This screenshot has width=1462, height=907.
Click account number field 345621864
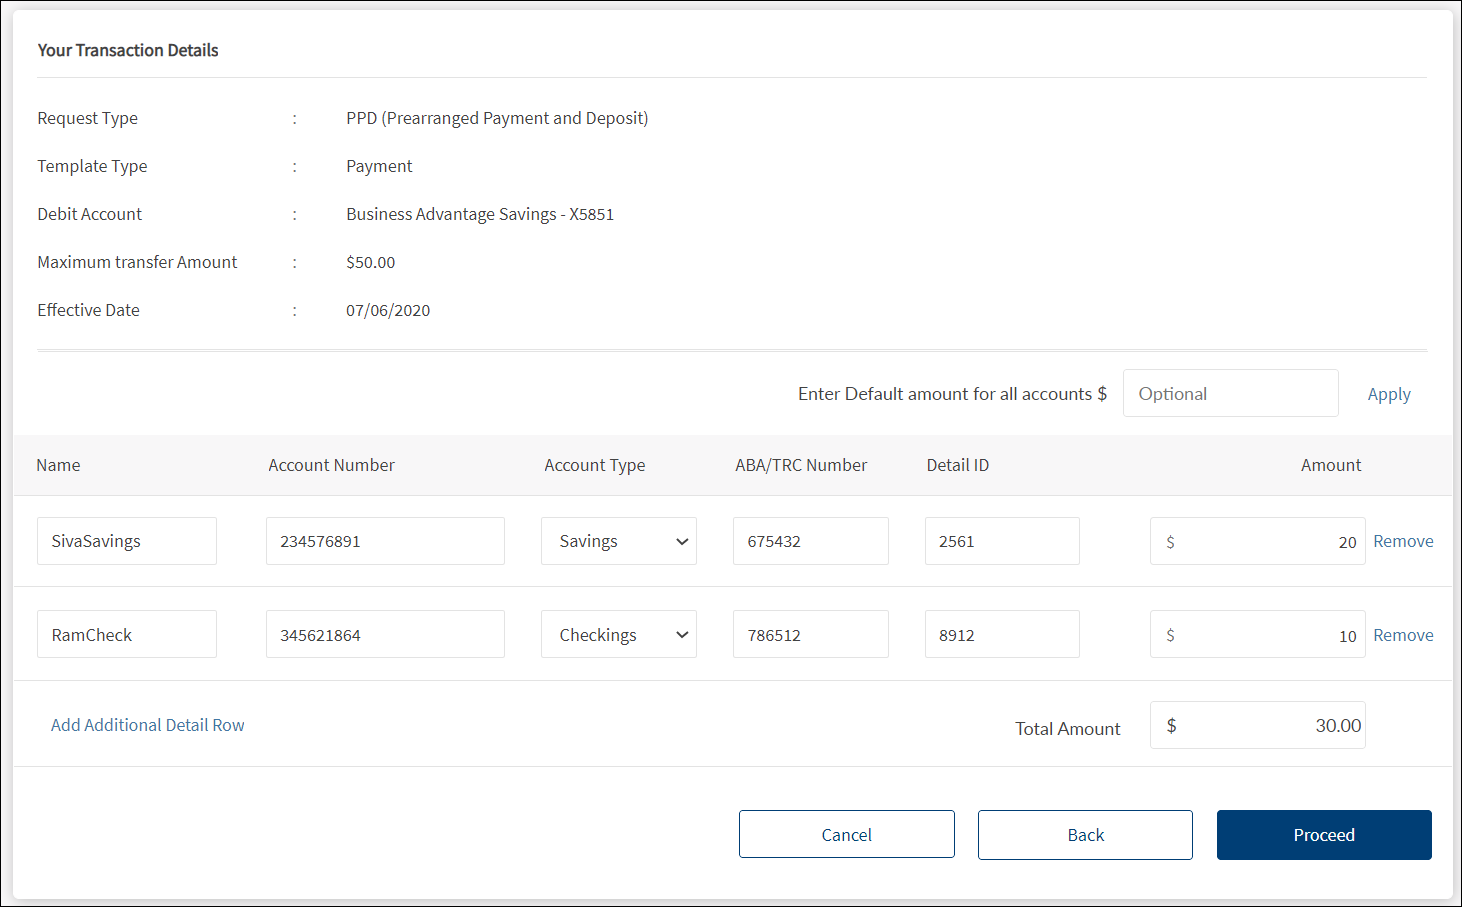click(385, 635)
